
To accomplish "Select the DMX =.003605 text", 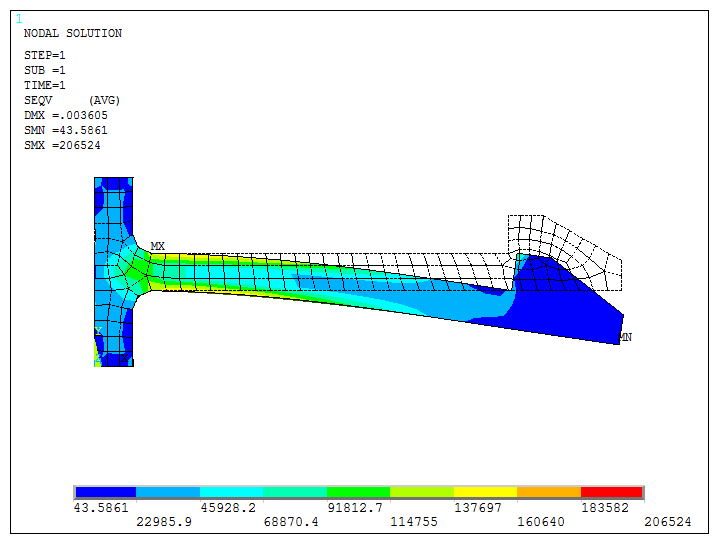I will click(x=65, y=116).
